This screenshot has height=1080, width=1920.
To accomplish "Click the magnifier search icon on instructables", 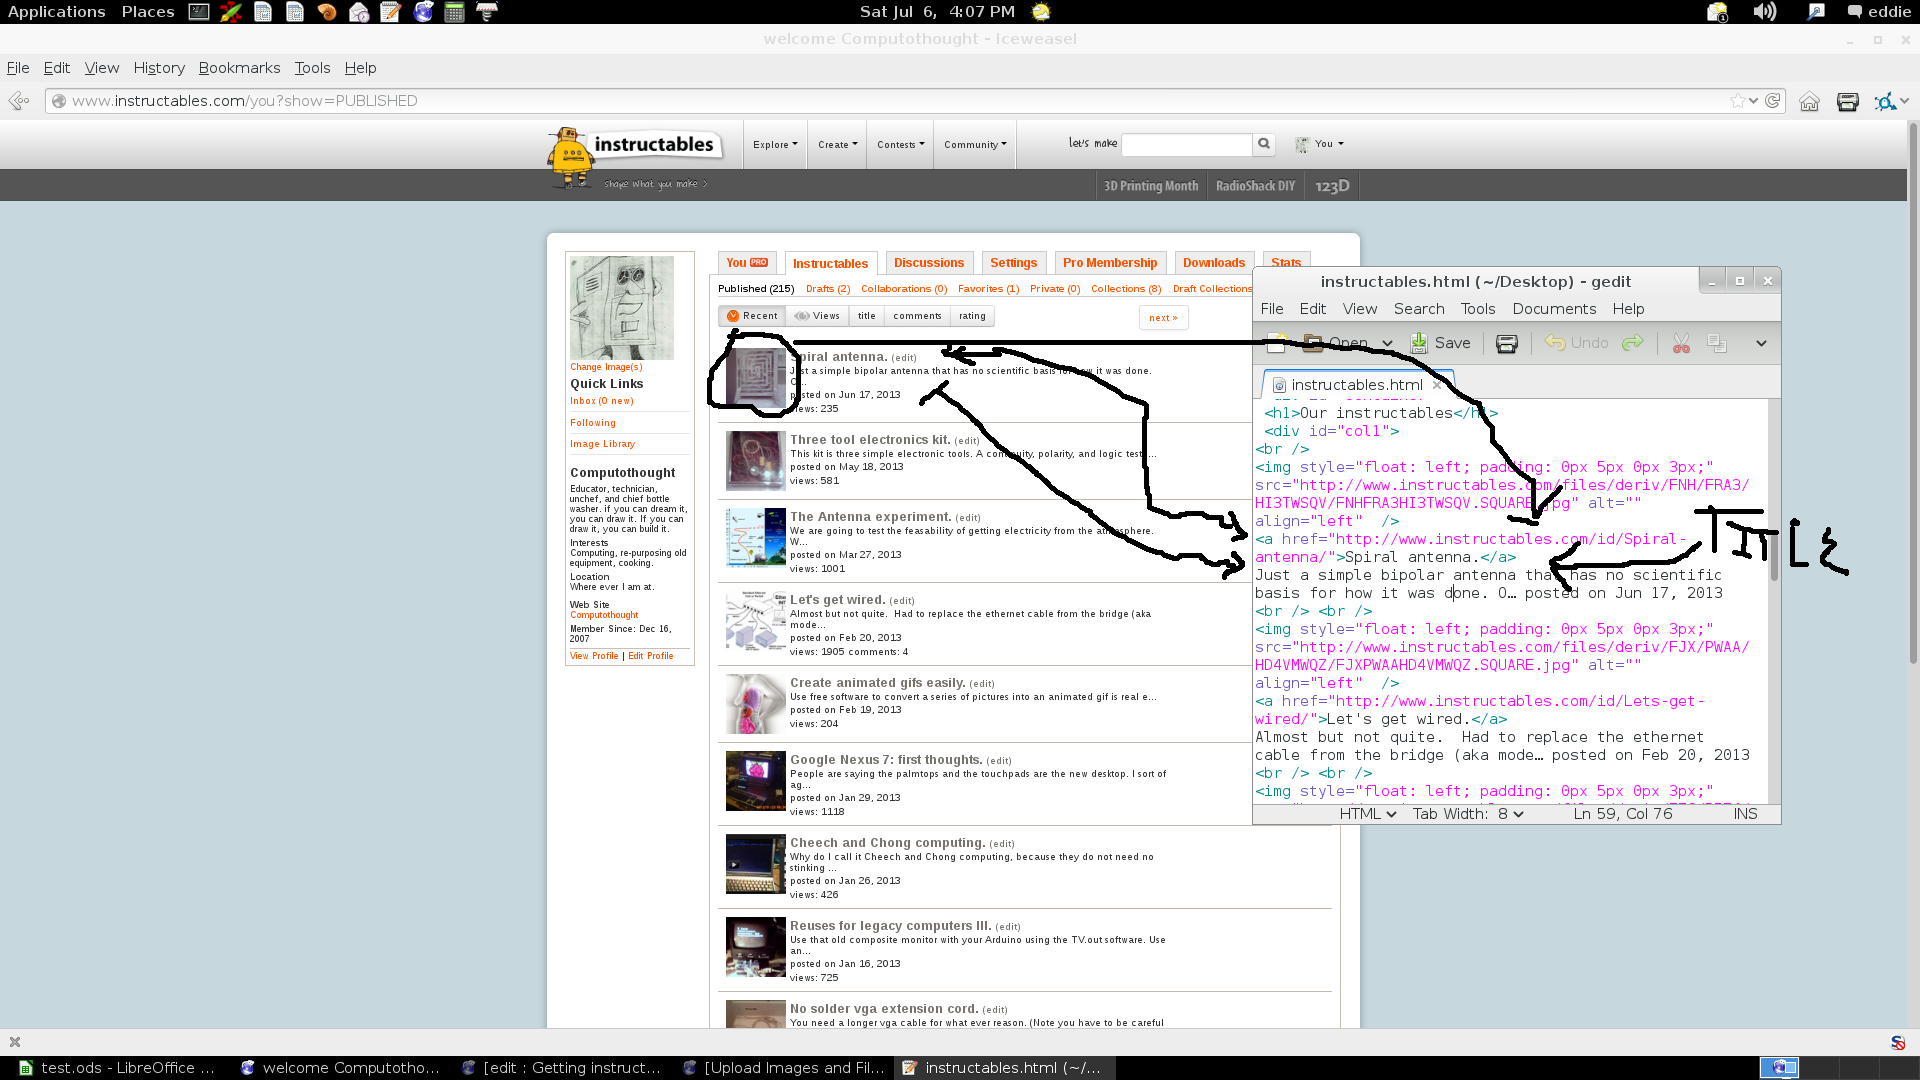I will point(1264,144).
